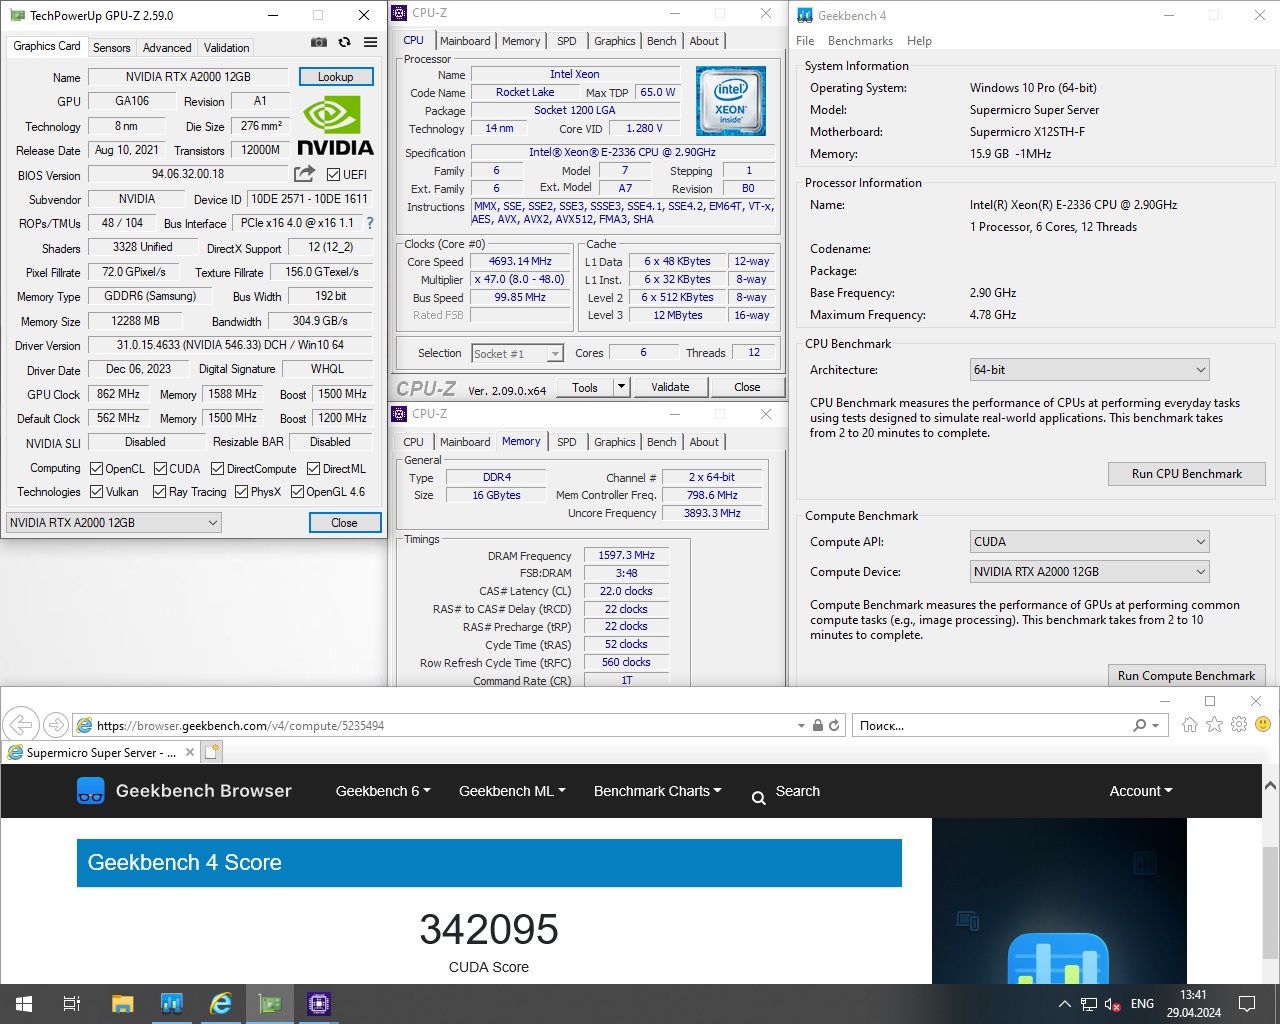Click the browser favorites star icon

(1214, 724)
